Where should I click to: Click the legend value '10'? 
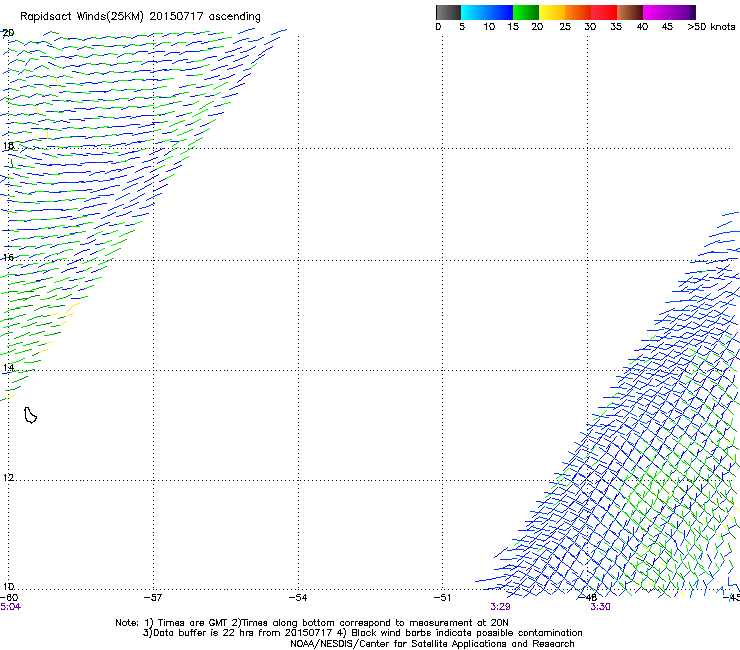point(489,27)
